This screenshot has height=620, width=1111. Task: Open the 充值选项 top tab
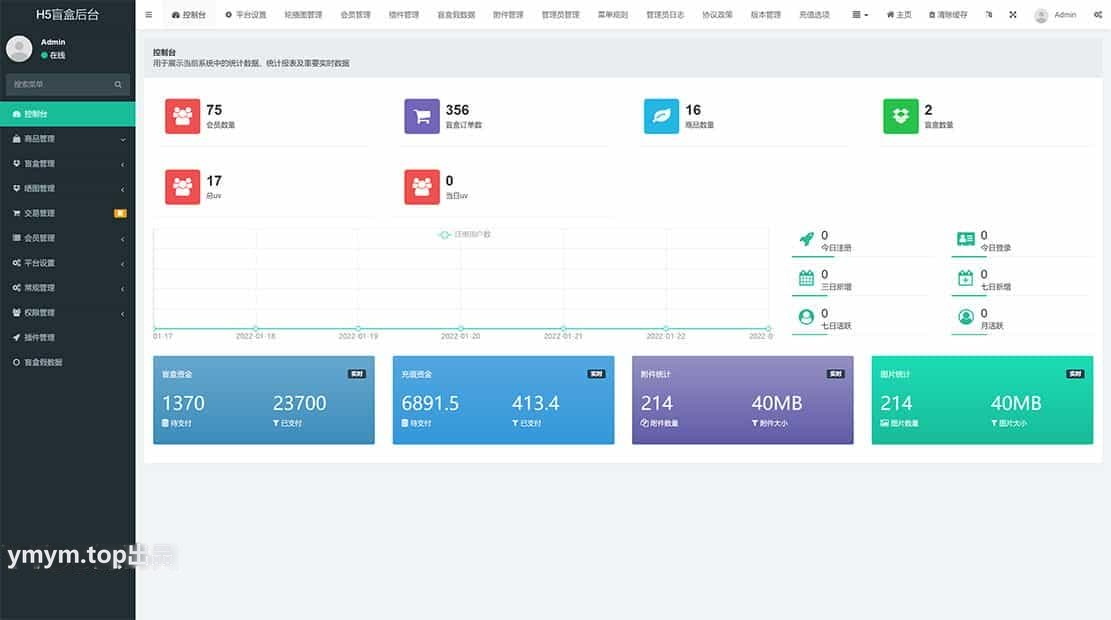pyautogui.click(x=814, y=14)
